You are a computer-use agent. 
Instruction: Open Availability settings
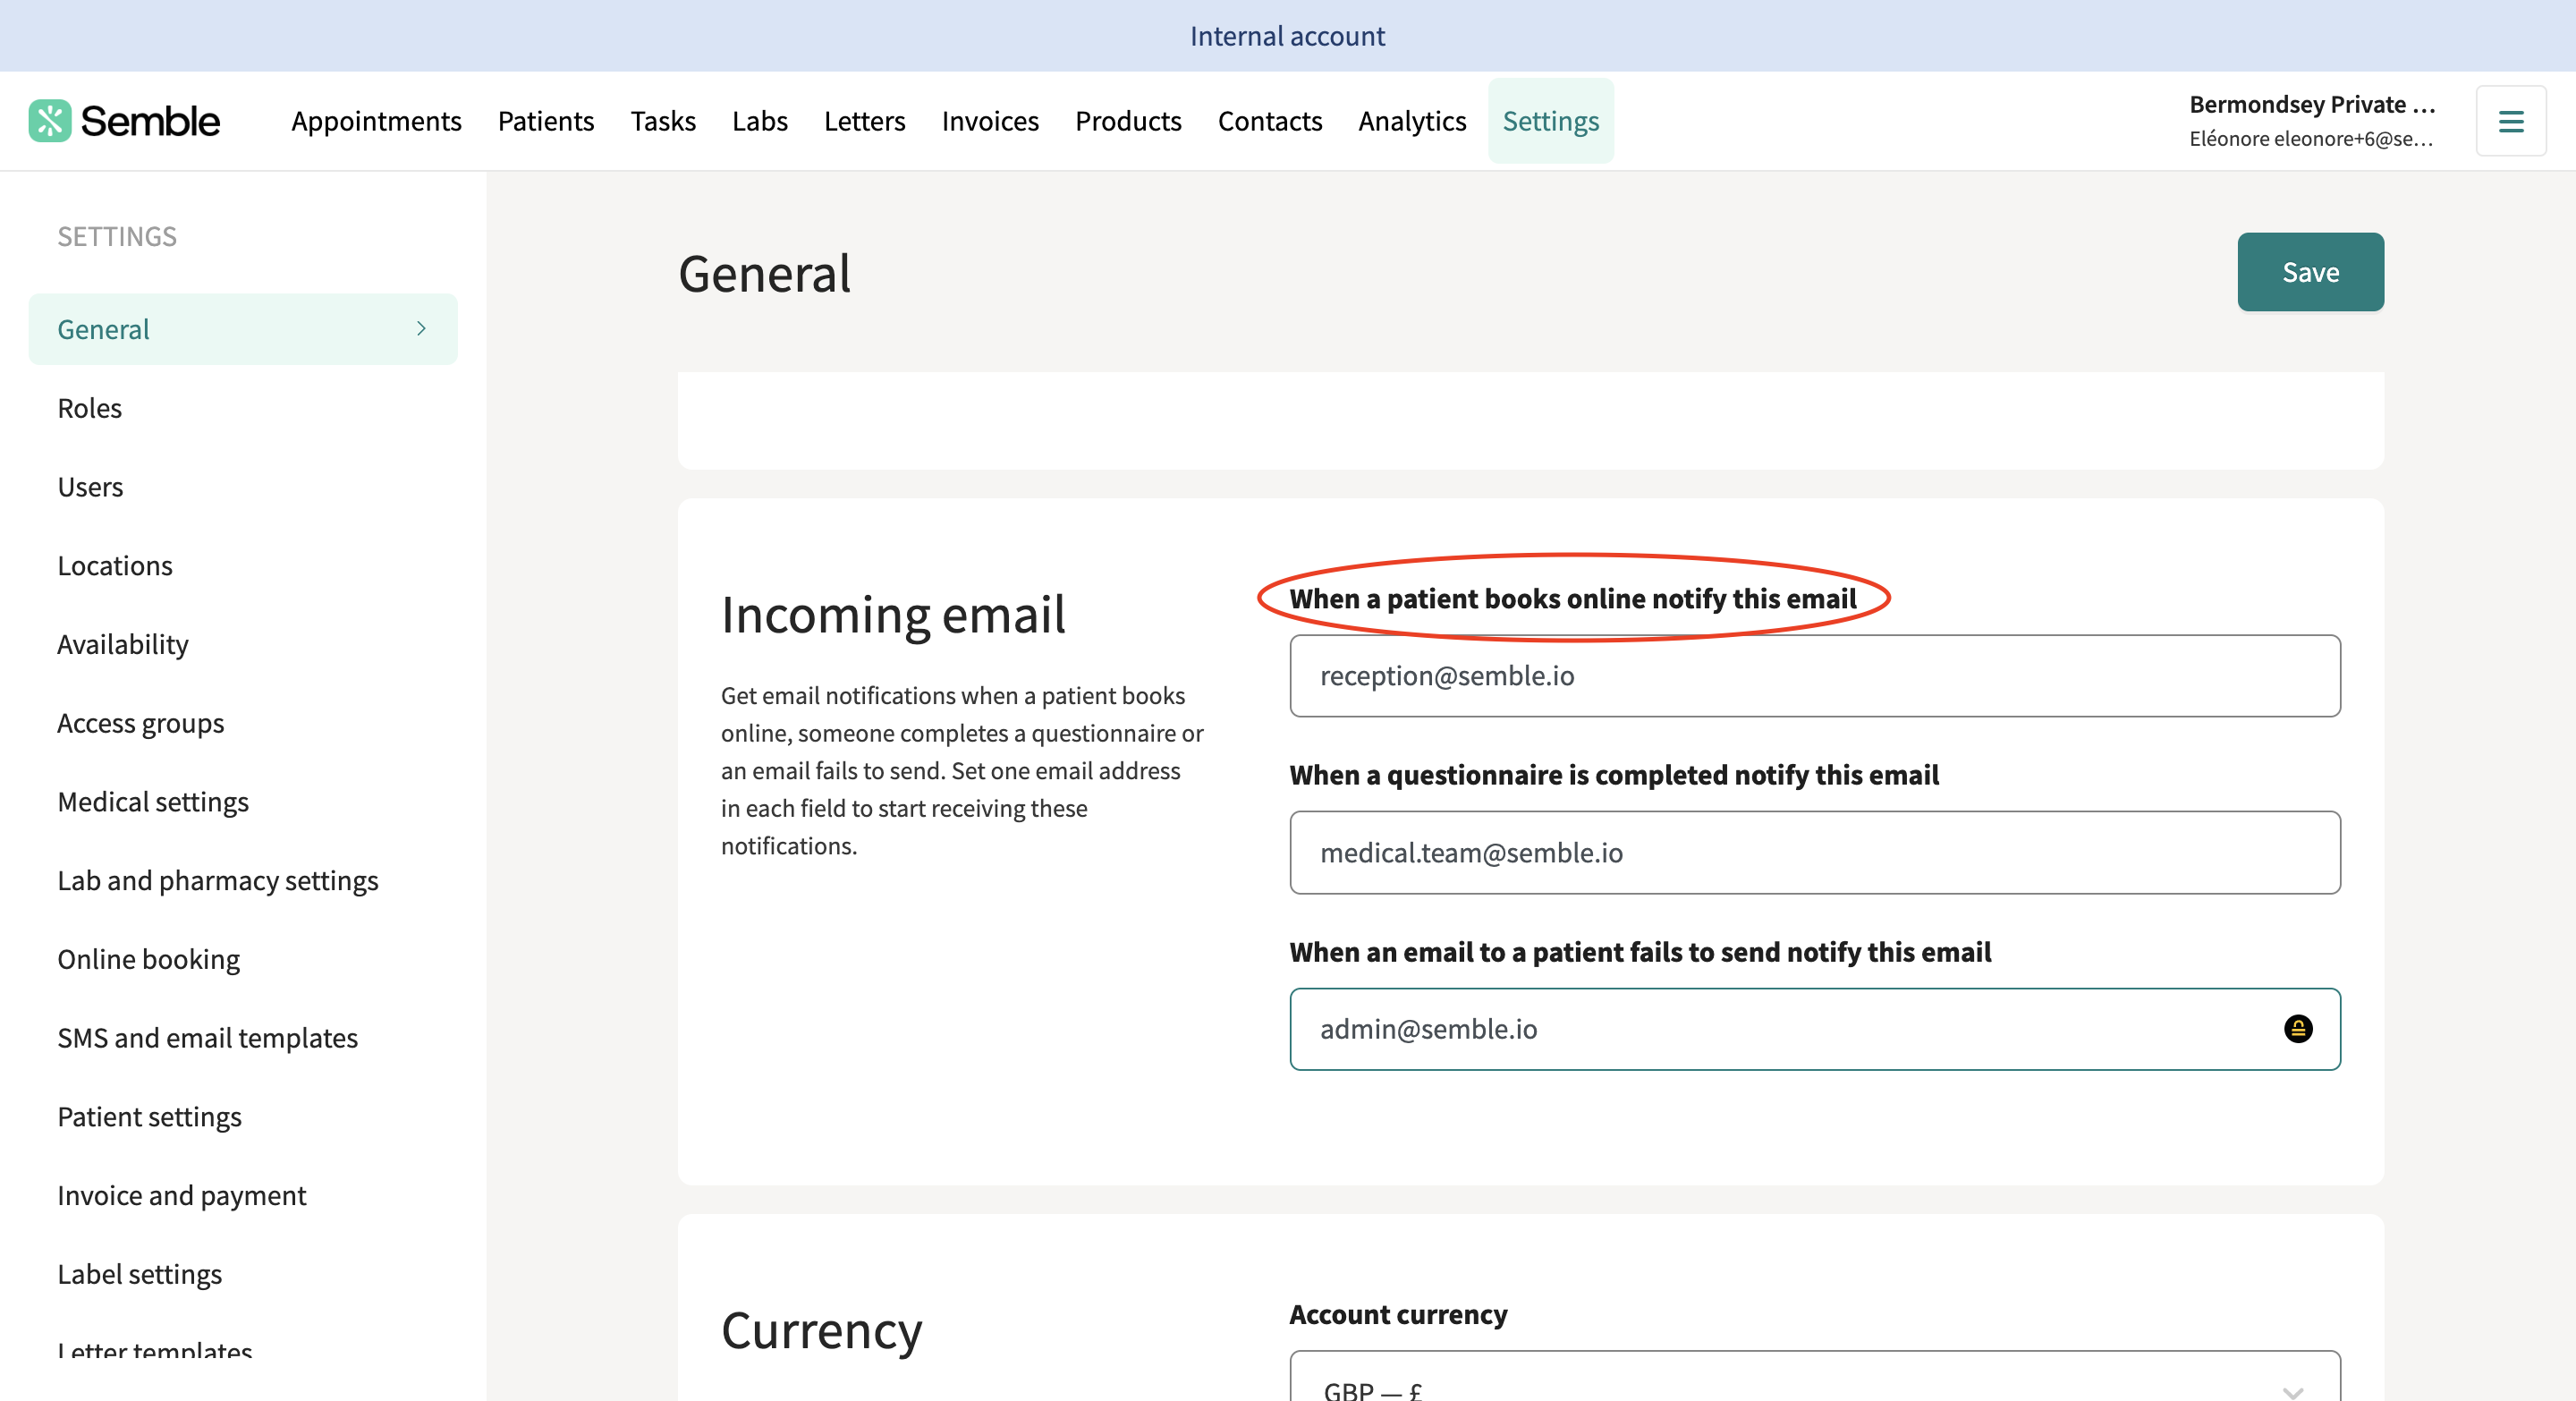pos(123,645)
